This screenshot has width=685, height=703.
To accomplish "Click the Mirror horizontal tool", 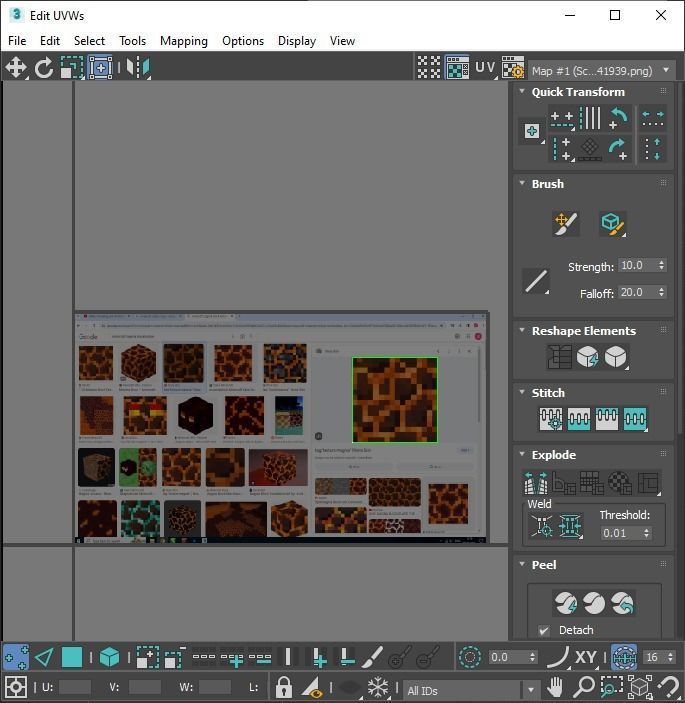I will click(x=138, y=68).
